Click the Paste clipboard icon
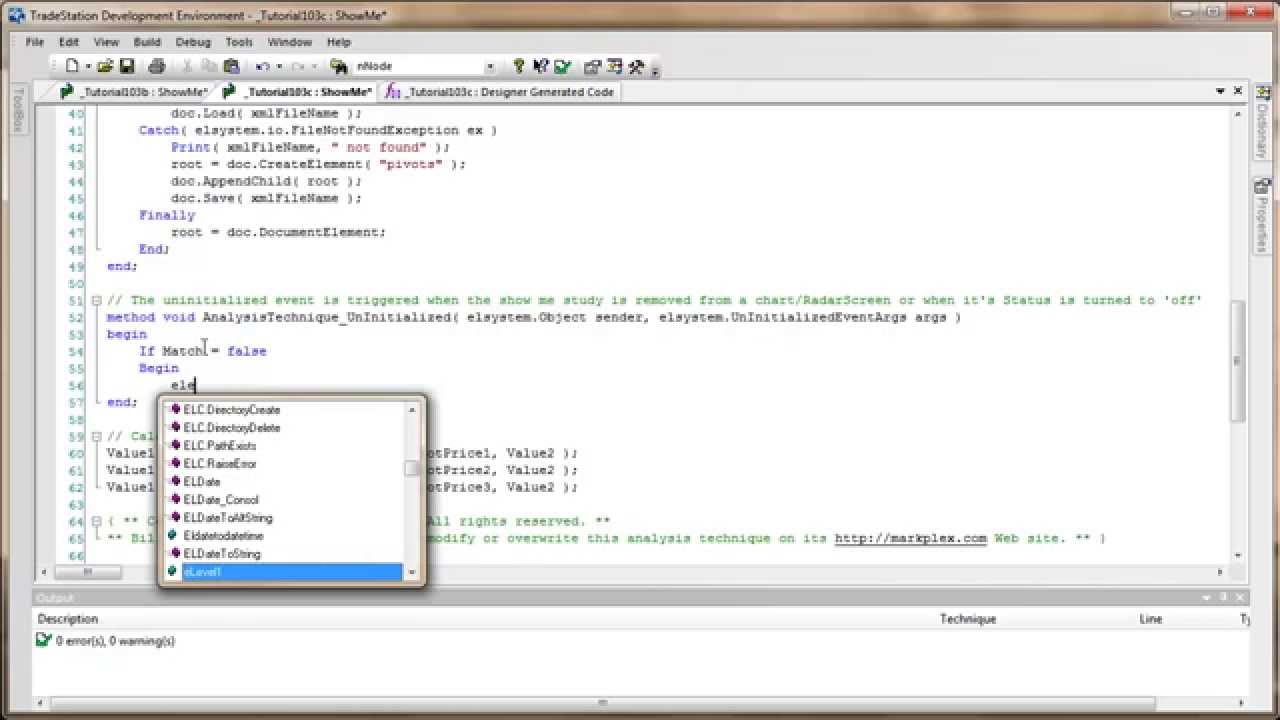The height and width of the screenshot is (720, 1280). 232,67
